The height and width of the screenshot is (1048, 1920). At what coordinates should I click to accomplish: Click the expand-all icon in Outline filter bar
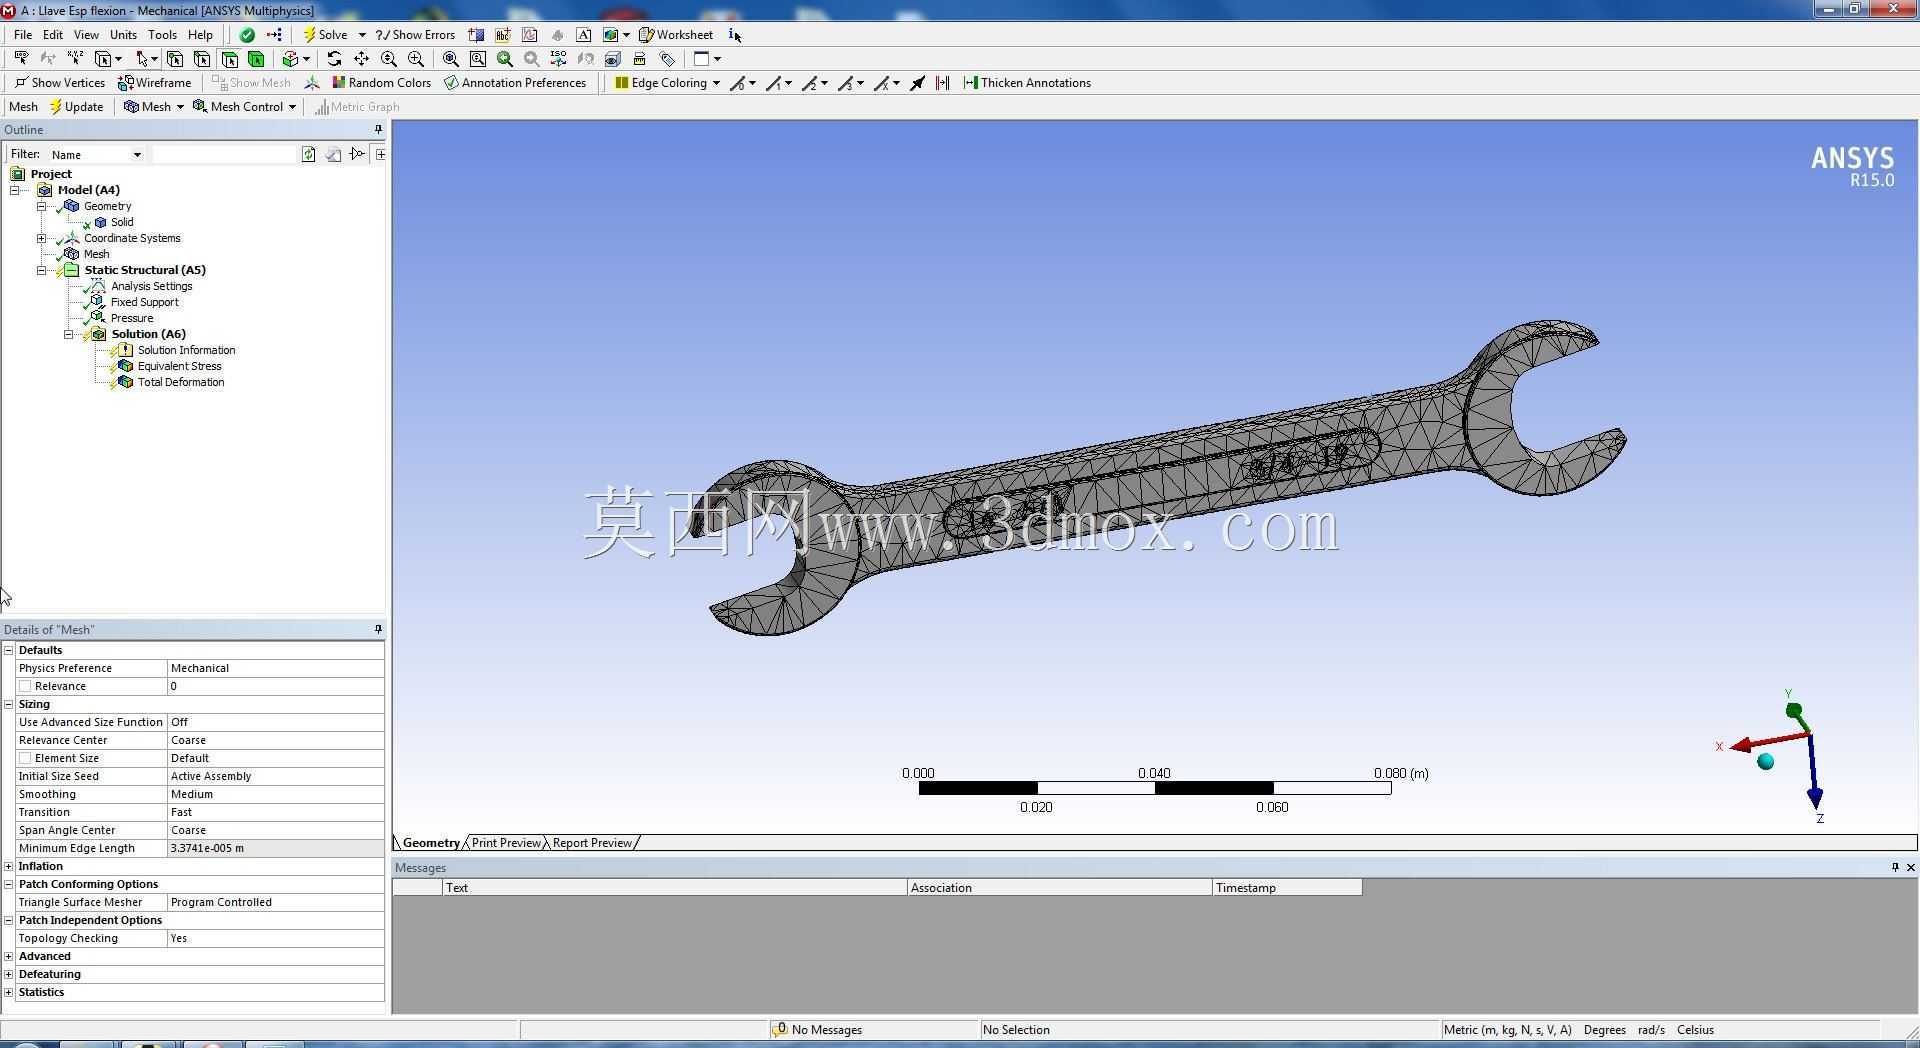point(380,154)
